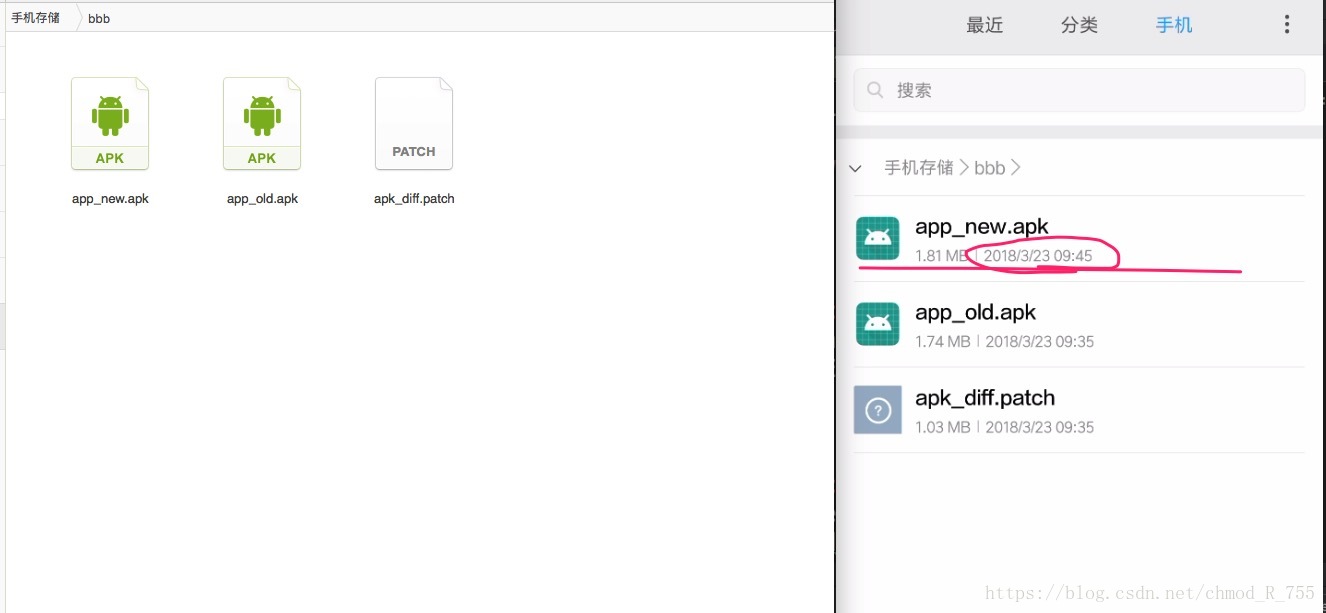Tap the app_old.apk Android icon in the phone list

point(878,324)
